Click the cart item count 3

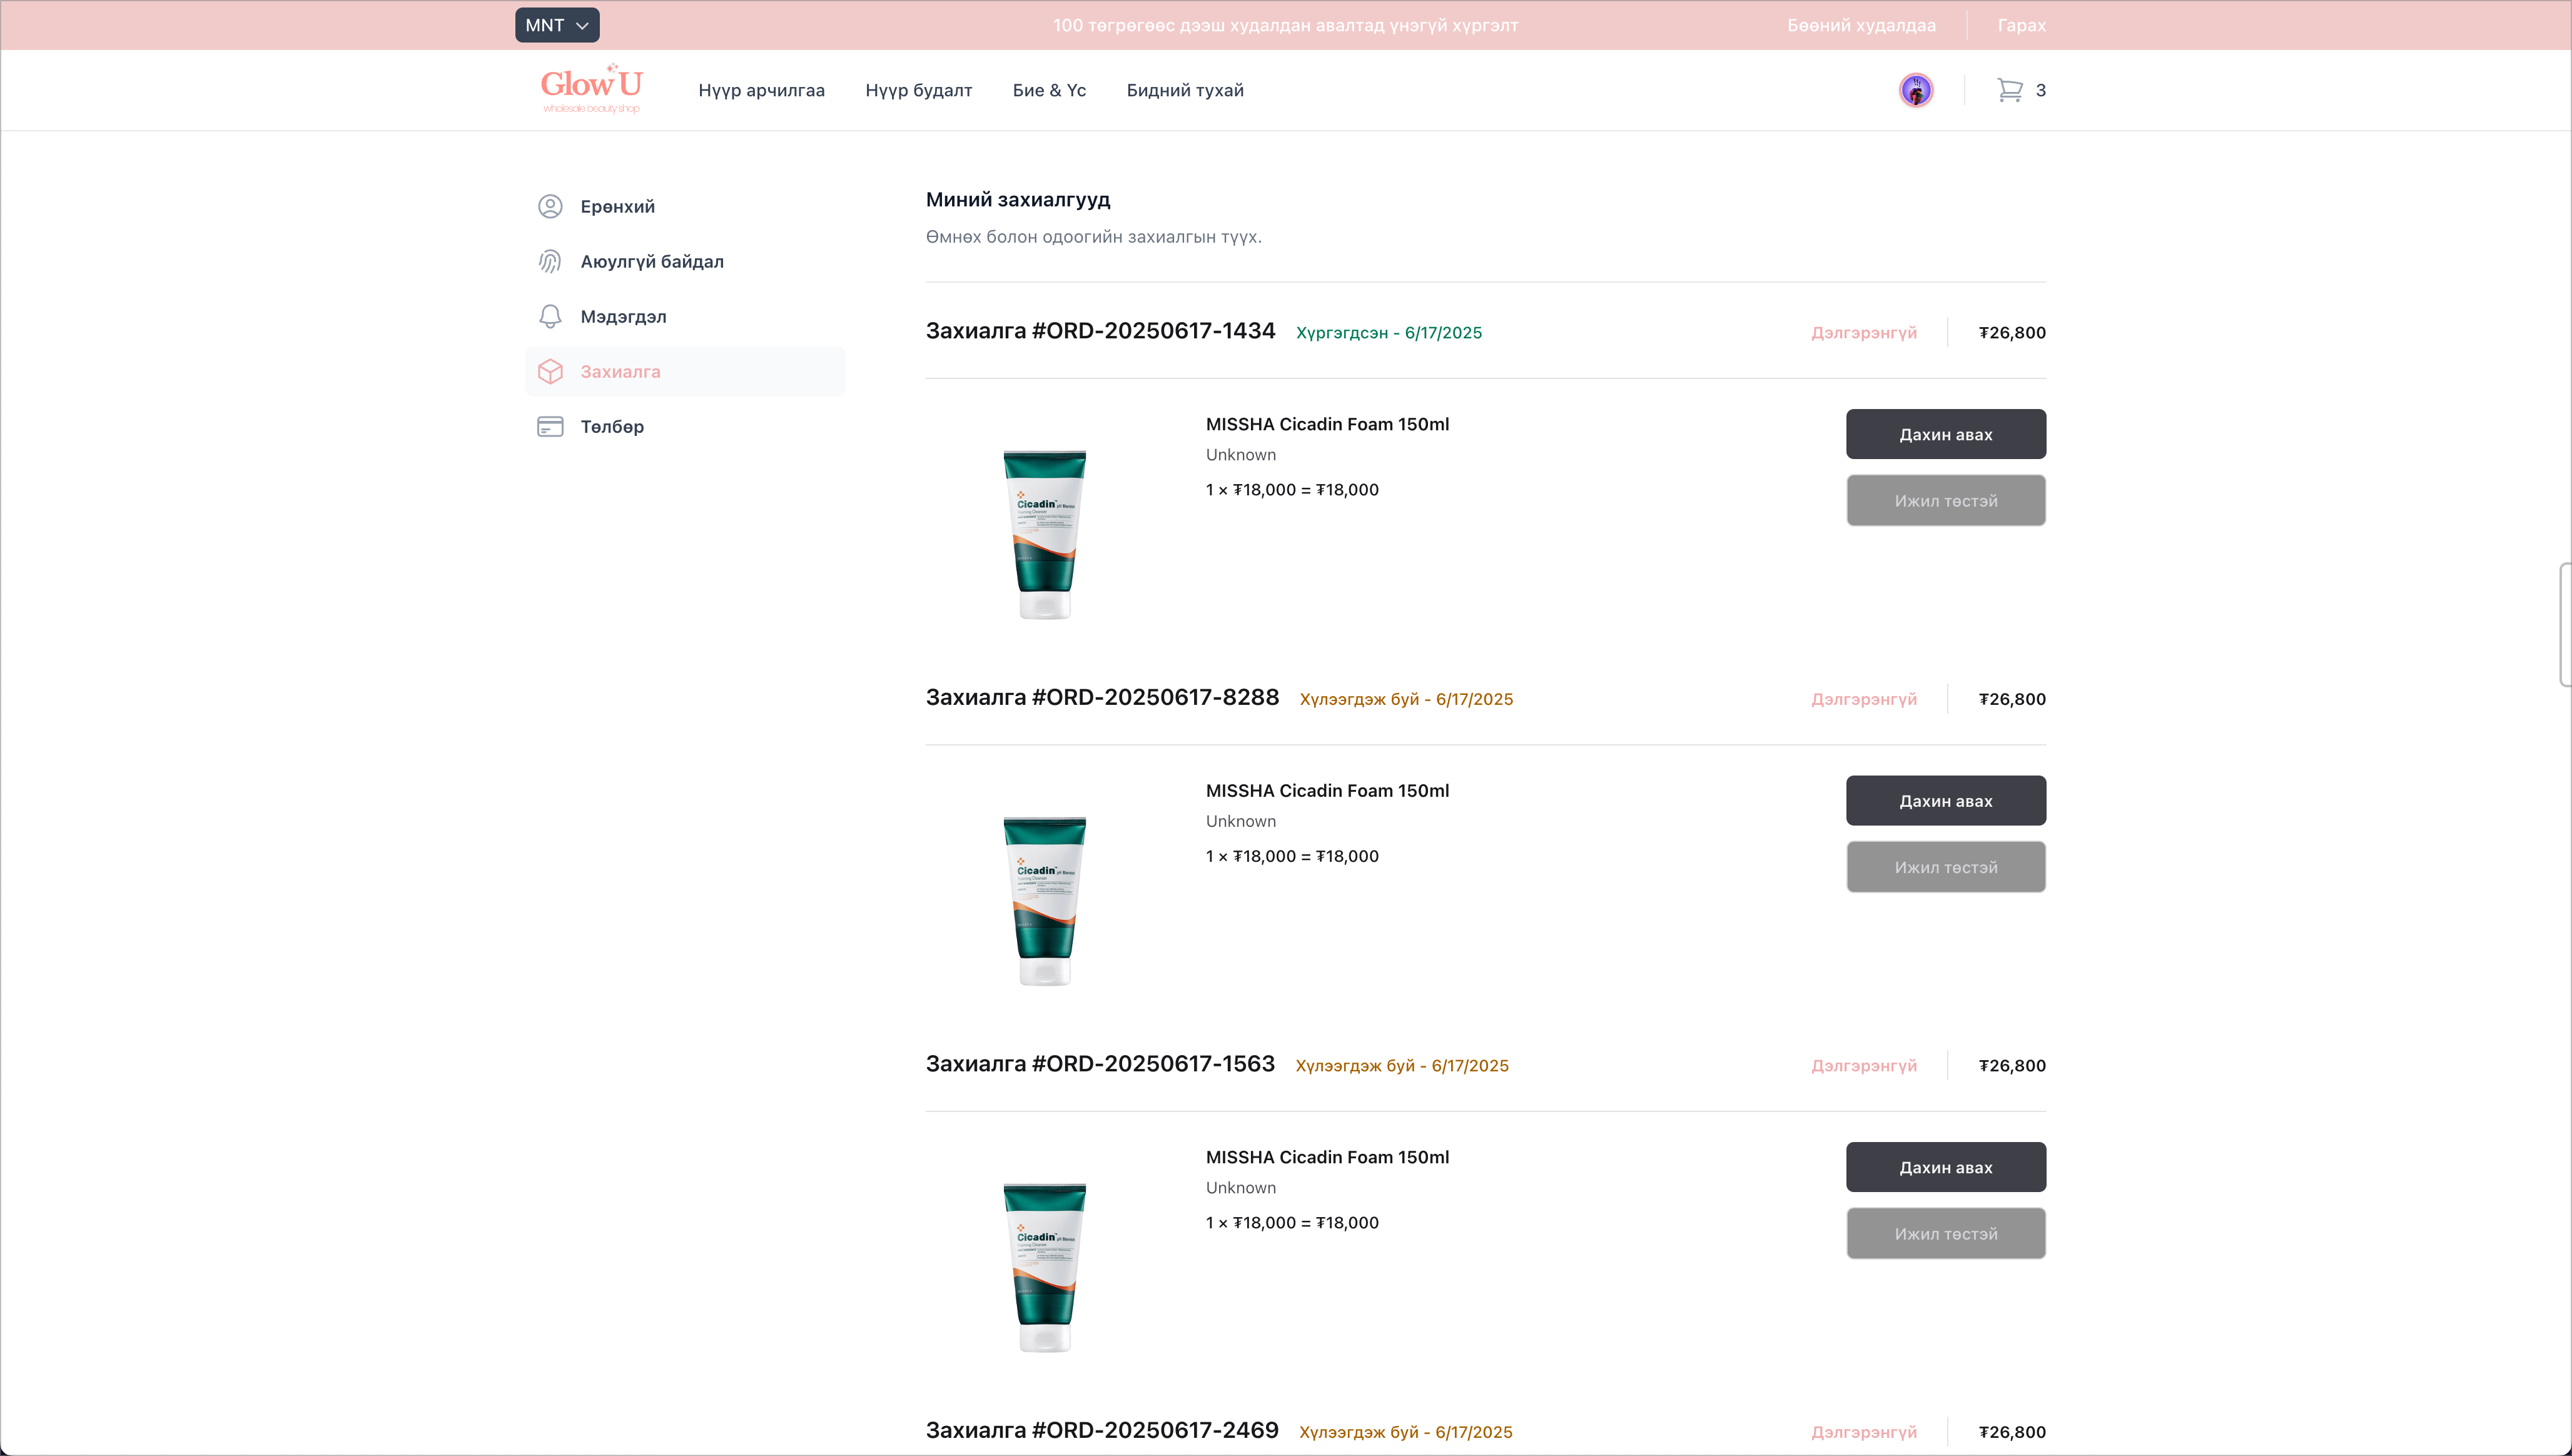(2040, 90)
